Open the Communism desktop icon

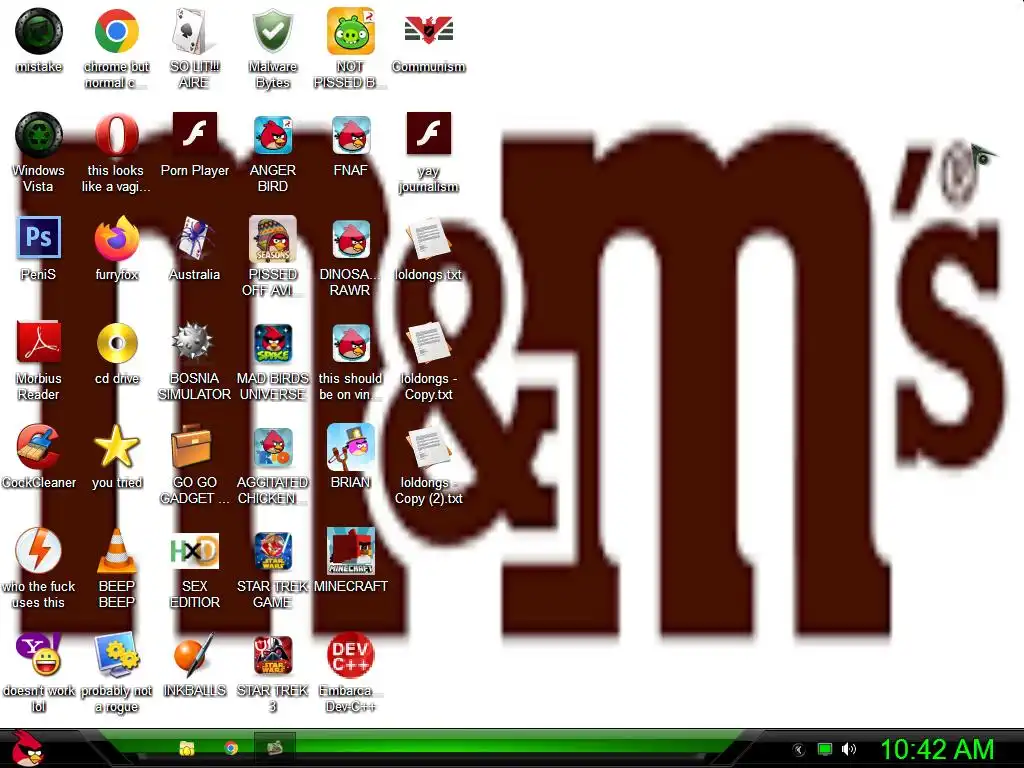pyautogui.click(x=428, y=31)
